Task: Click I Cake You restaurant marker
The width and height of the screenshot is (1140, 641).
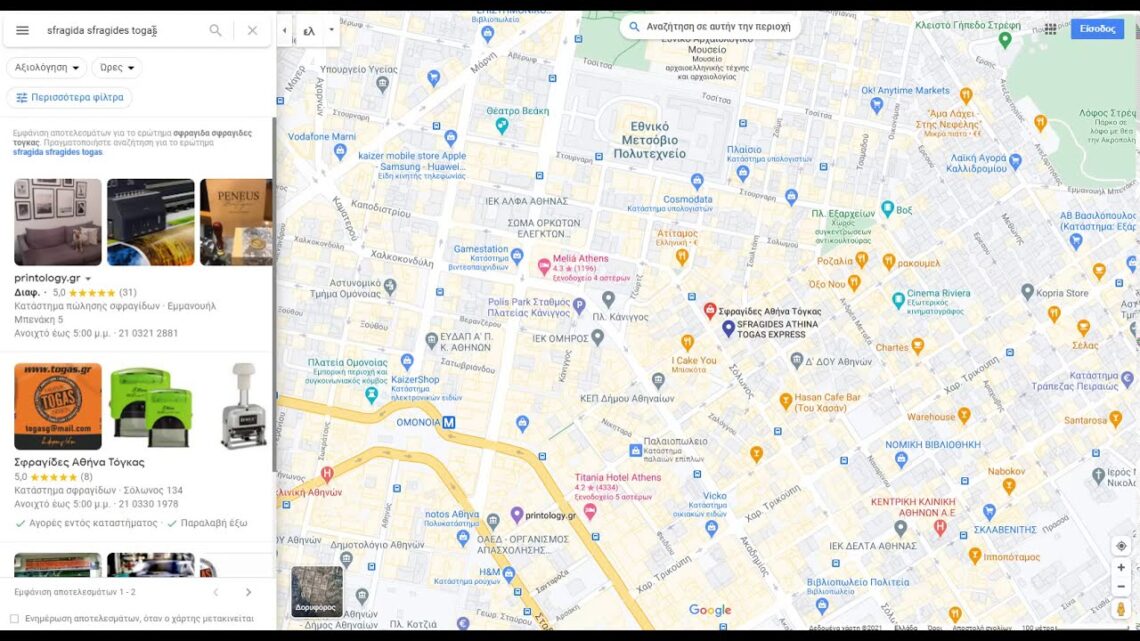Action: pyautogui.click(x=687, y=342)
